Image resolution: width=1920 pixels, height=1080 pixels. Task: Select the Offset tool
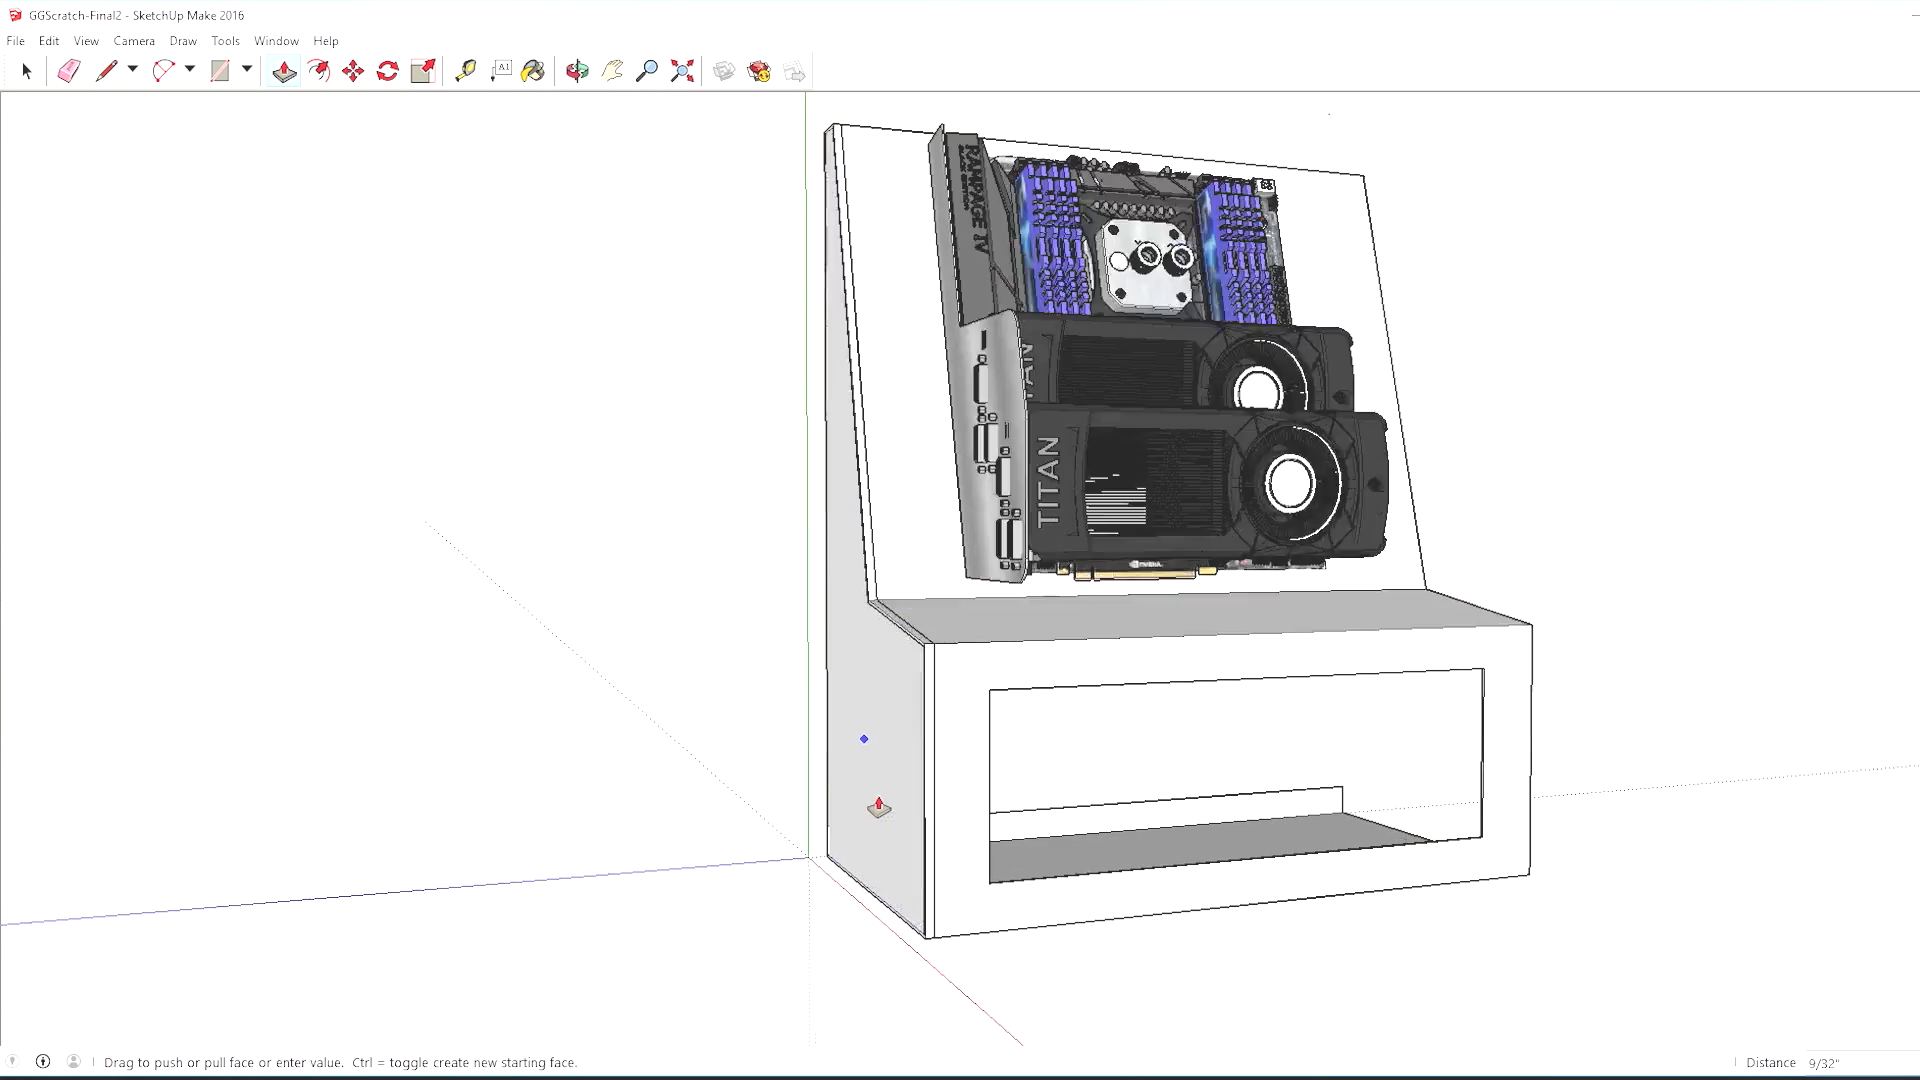coord(319,71)
